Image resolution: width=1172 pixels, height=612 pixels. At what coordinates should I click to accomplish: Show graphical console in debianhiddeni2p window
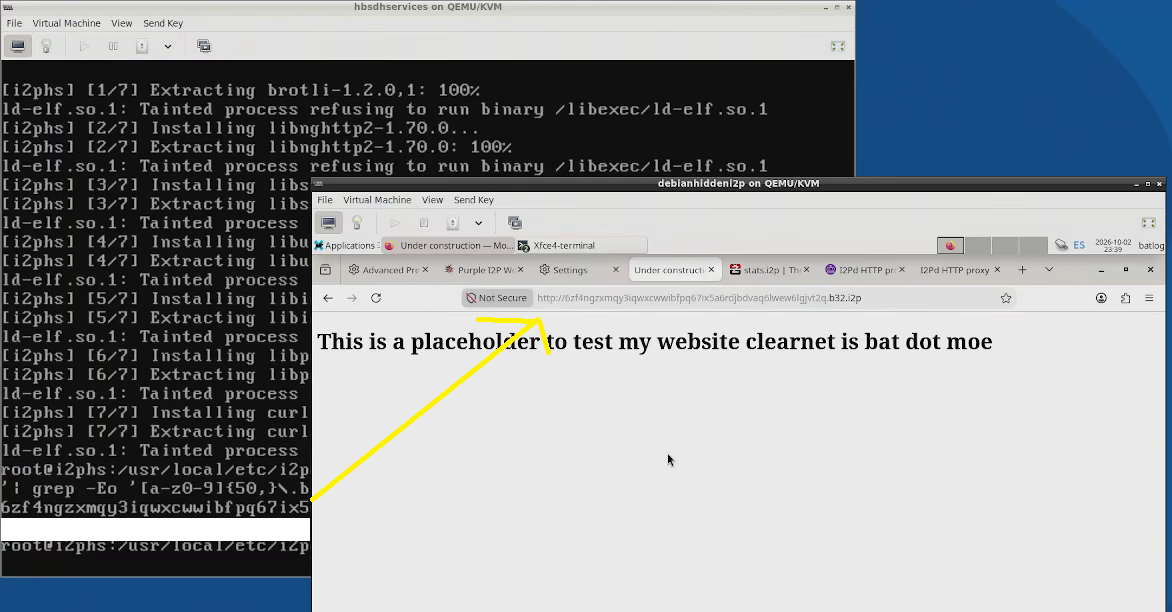(x=329, y=223)
